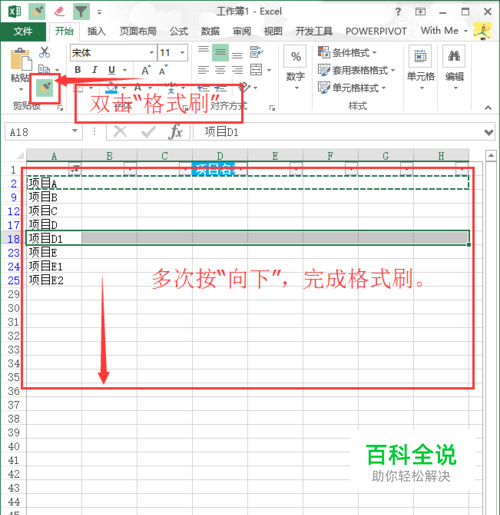Switch to the POWERPIVOT tab

[376, 31]
